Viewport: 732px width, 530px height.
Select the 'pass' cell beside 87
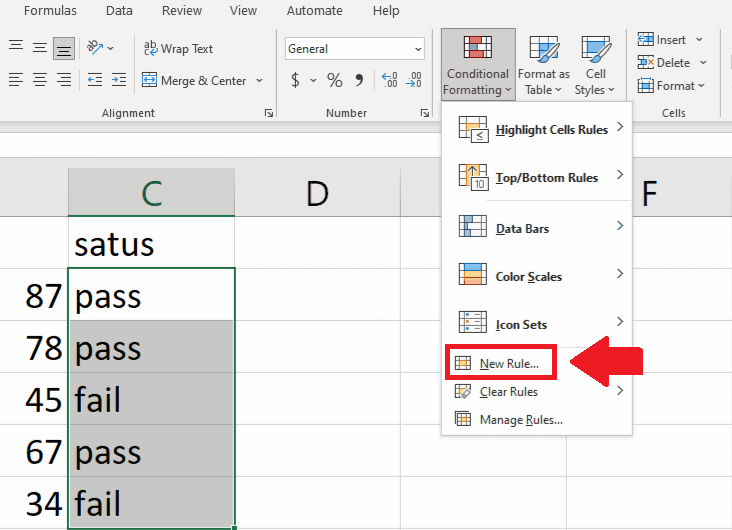point(151,295)
